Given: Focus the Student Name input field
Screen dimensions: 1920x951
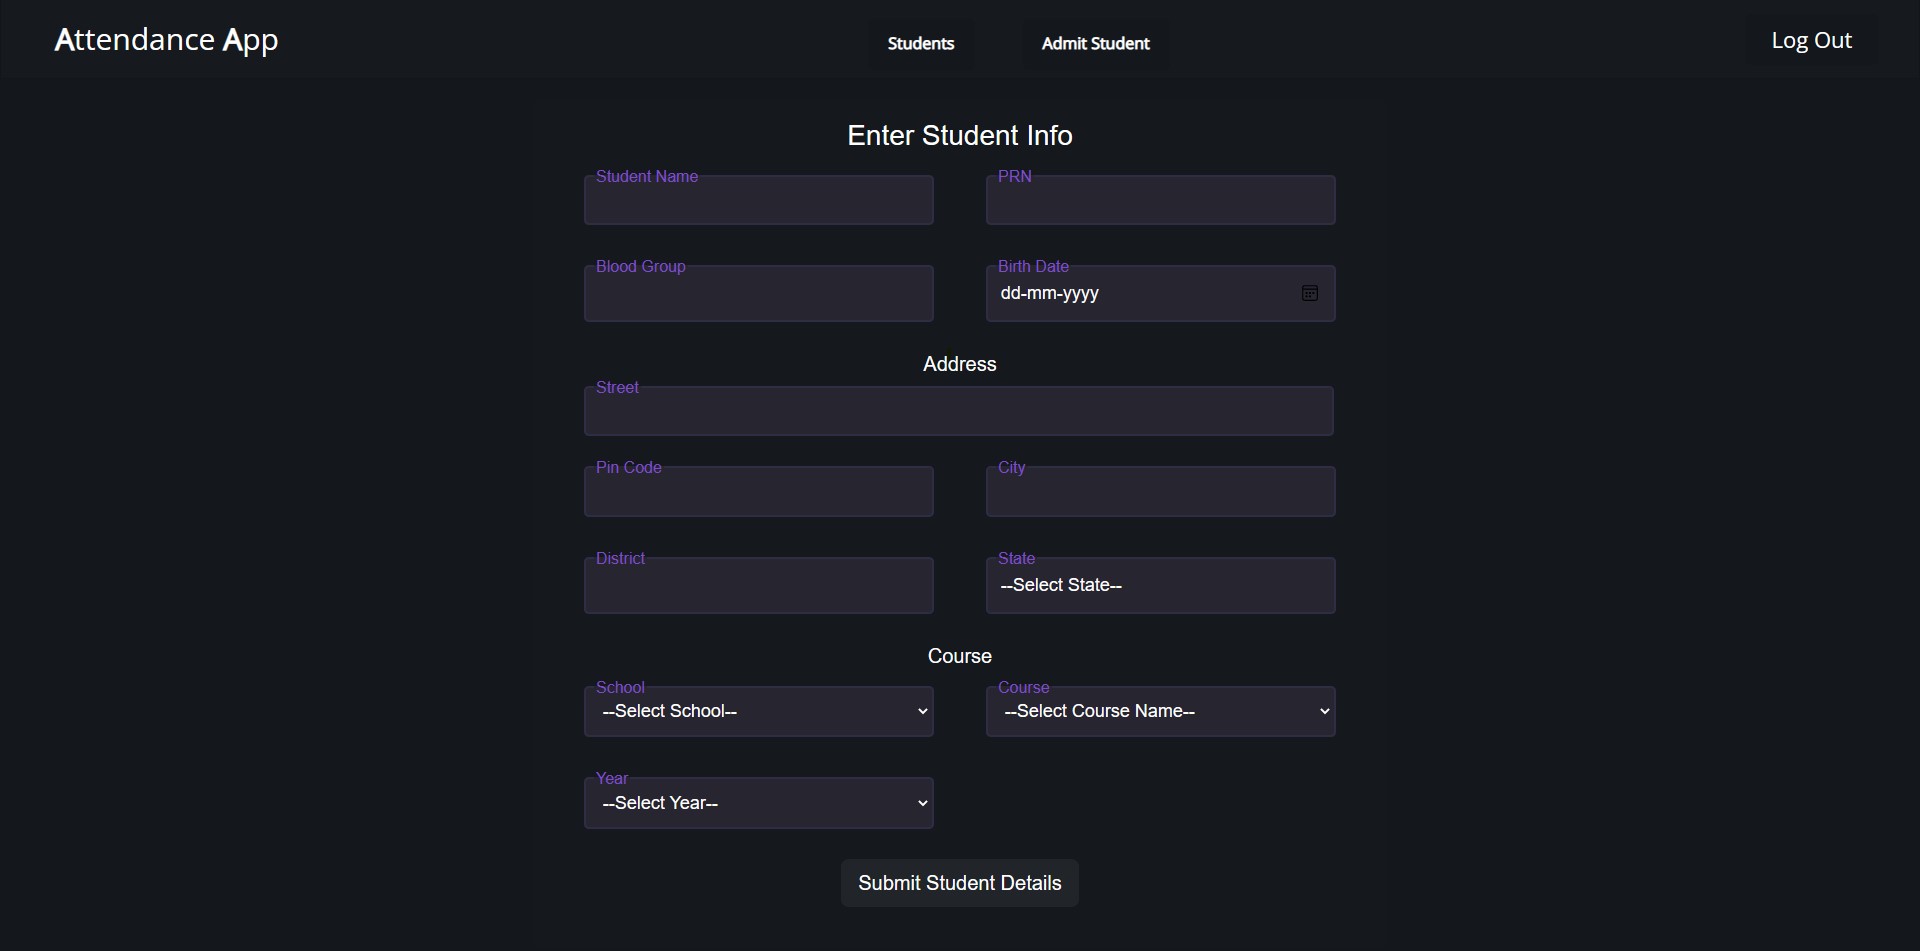Looking at the screenshot, I should point(759,200).
